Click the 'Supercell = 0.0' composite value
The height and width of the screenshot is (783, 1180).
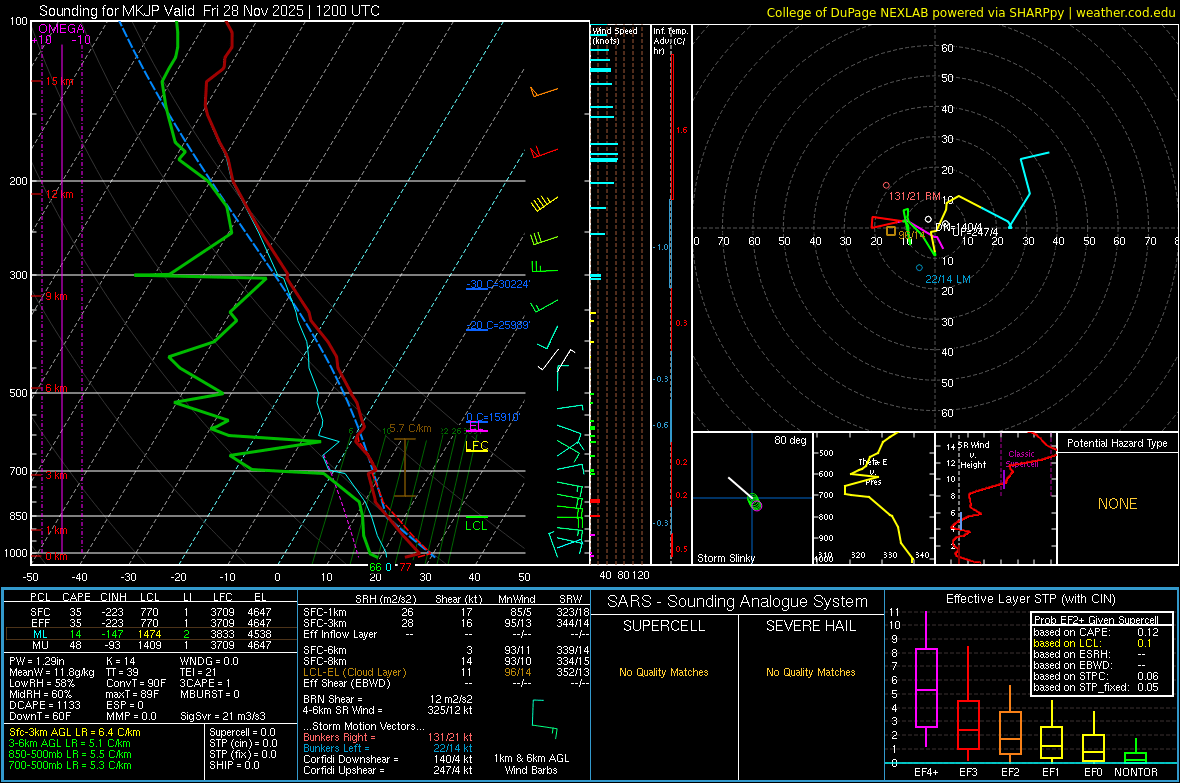click(242, 732)
